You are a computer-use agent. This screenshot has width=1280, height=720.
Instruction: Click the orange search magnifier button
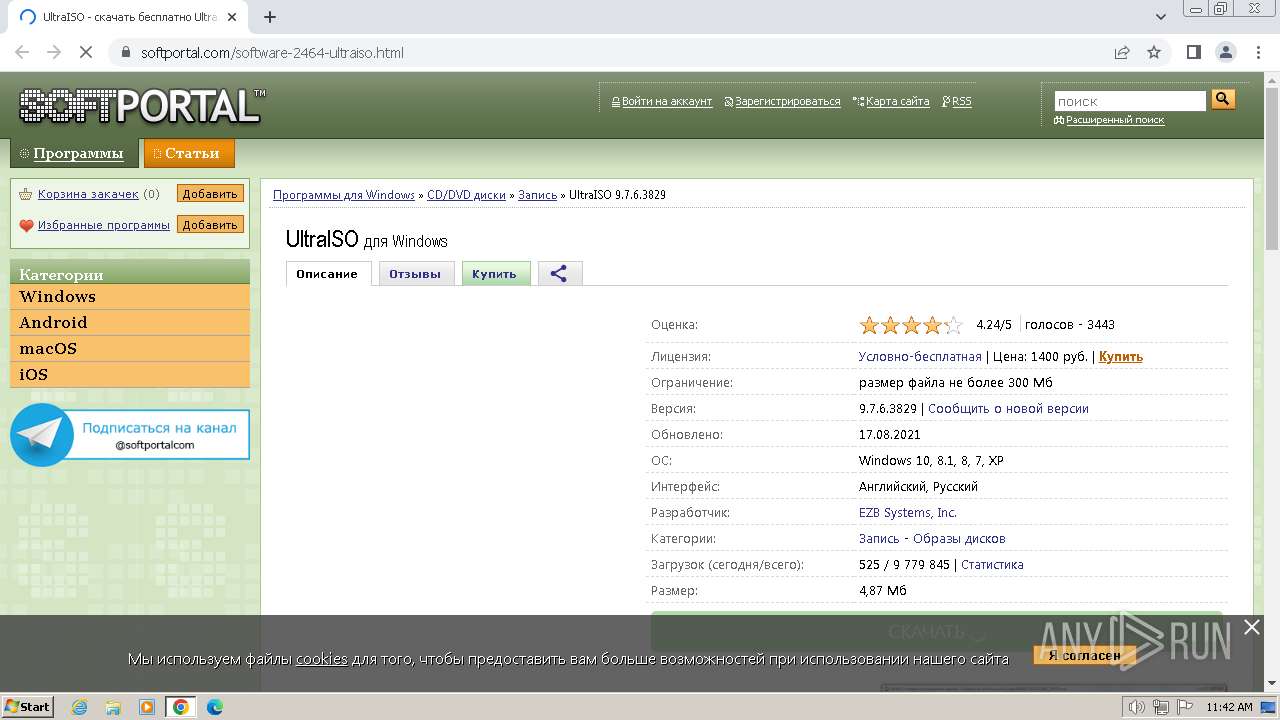click(1223, 99)
